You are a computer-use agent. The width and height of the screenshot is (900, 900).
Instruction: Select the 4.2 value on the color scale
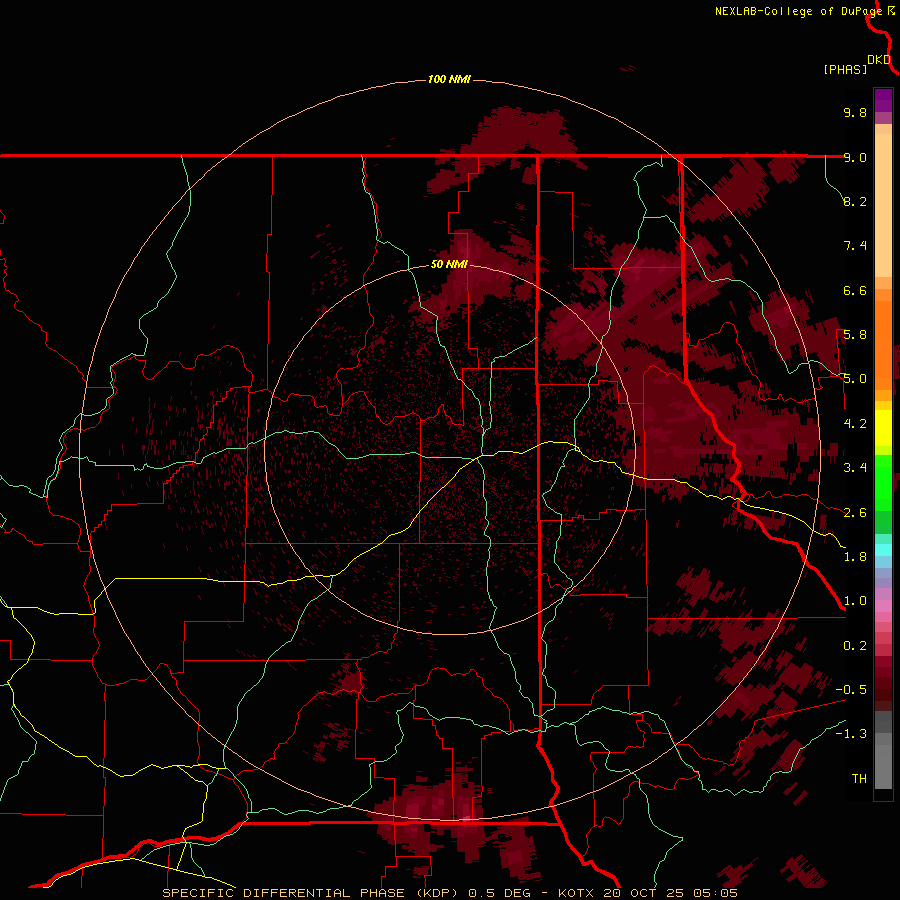855,424
